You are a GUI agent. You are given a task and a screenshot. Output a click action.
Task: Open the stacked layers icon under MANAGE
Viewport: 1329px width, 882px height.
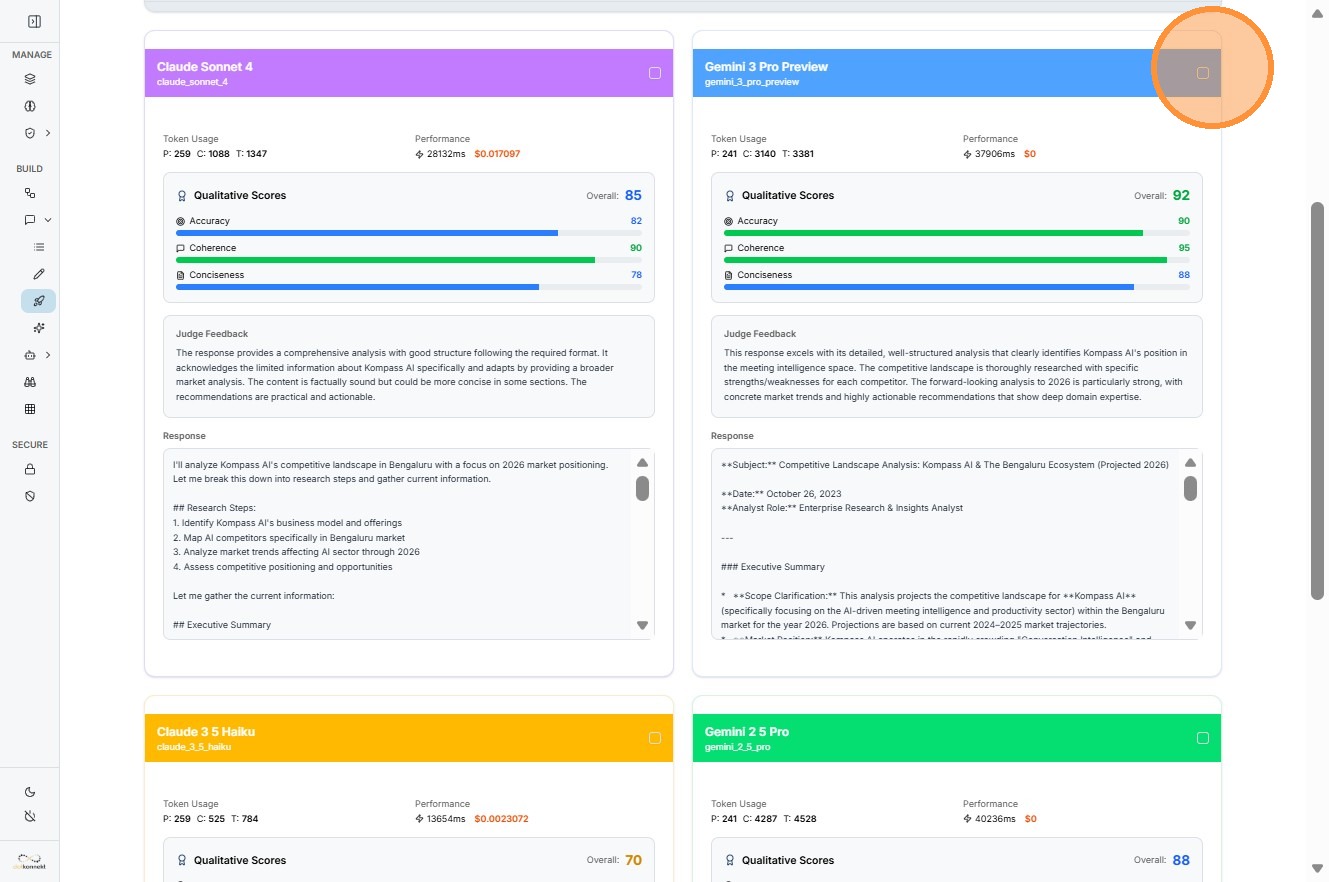pyautogui.click(x=30, y=79)
